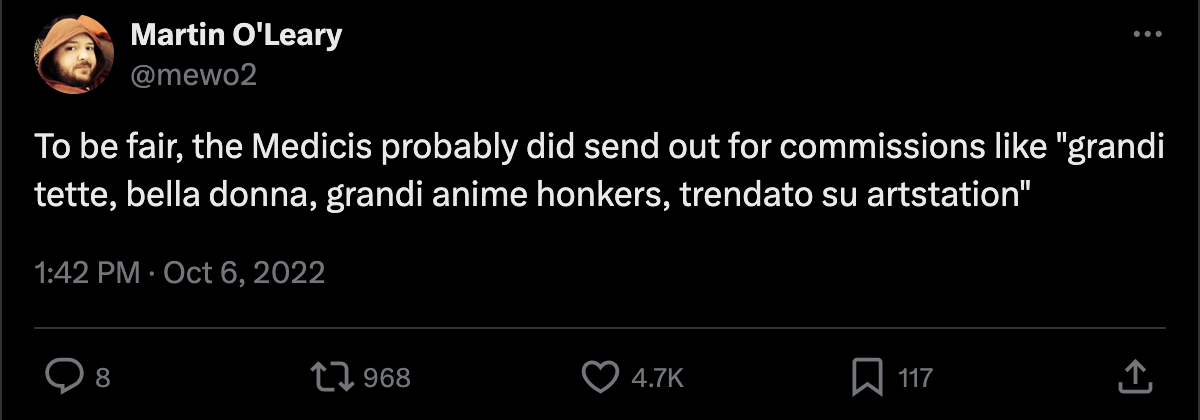Open the reply speech bubble icon
The width and height of the screenshot is (1200, 420).
click(66, 377)
